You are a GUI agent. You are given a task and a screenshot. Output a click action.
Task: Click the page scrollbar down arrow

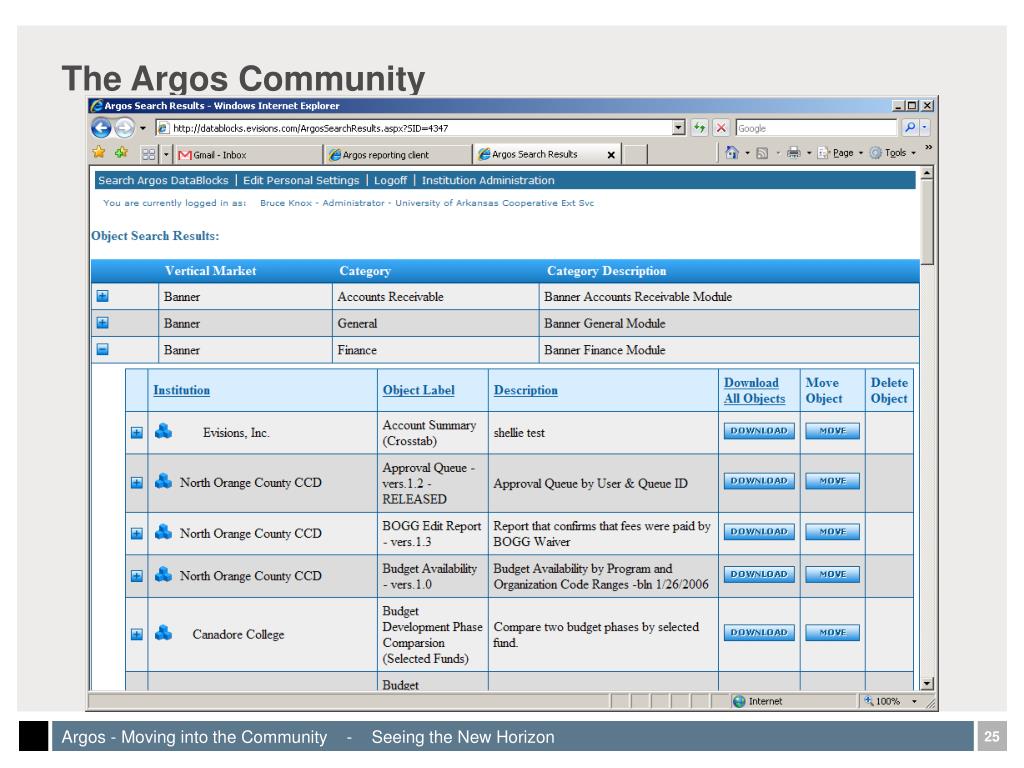pyautogui.click(x=927, y=684)
